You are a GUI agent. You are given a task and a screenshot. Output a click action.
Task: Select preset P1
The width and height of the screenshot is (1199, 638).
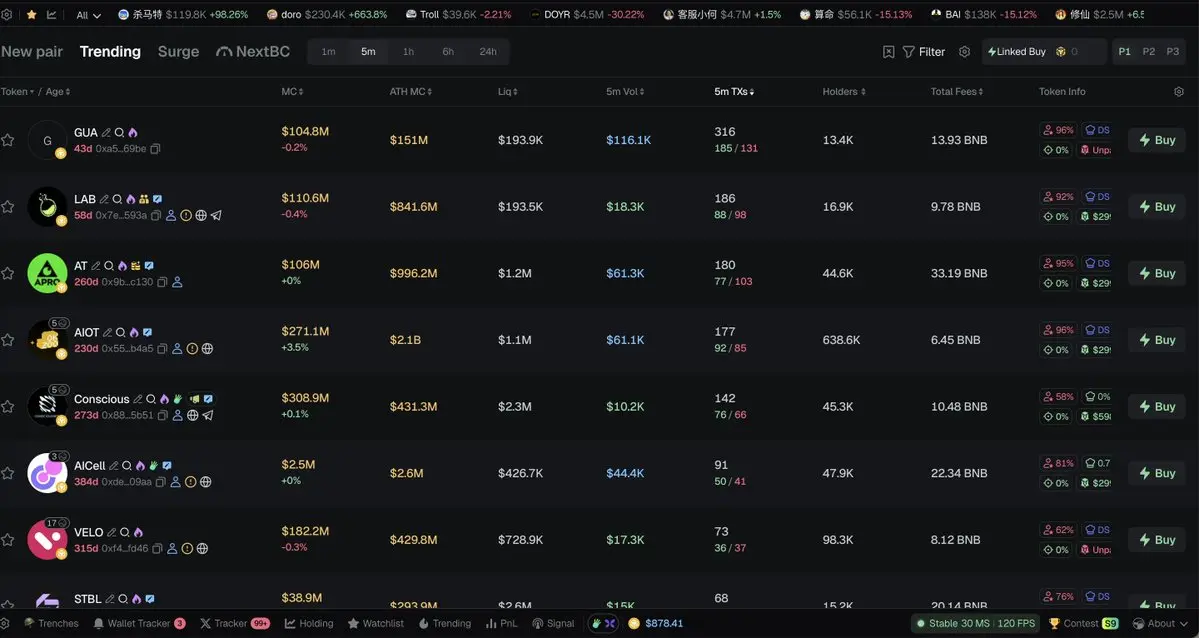coord(1125,51)
